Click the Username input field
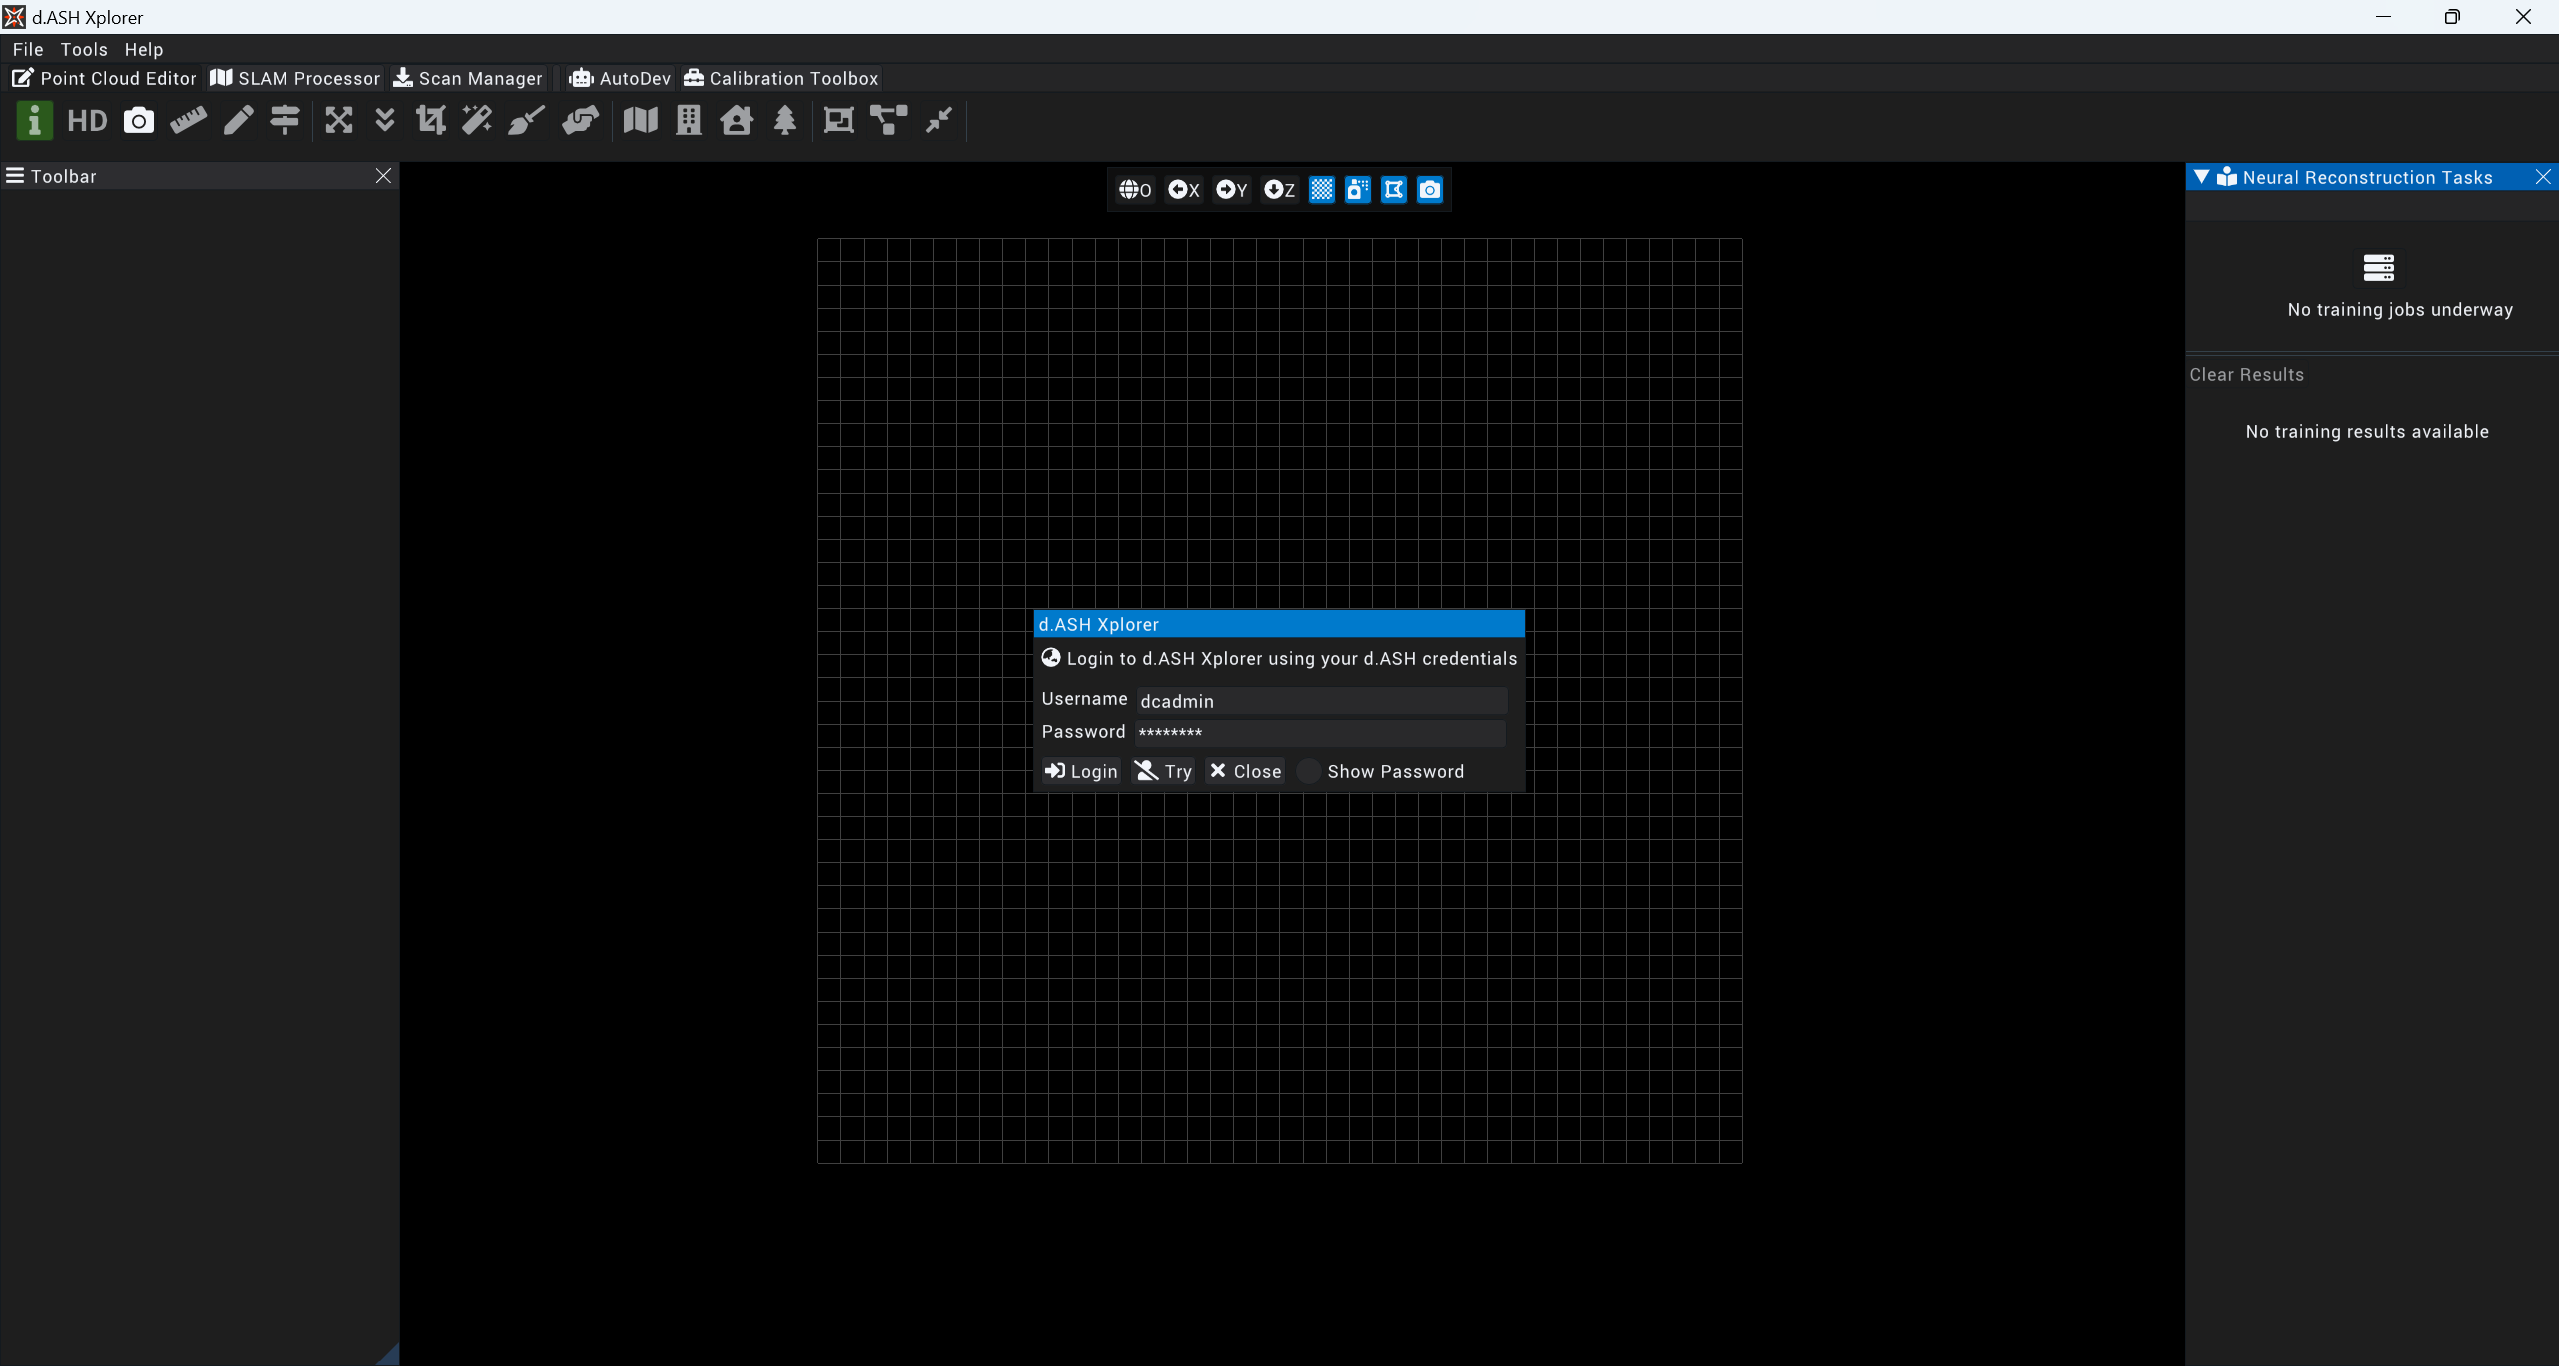This screenshot has height=1366, width=2559. (x=1321, y=701)
